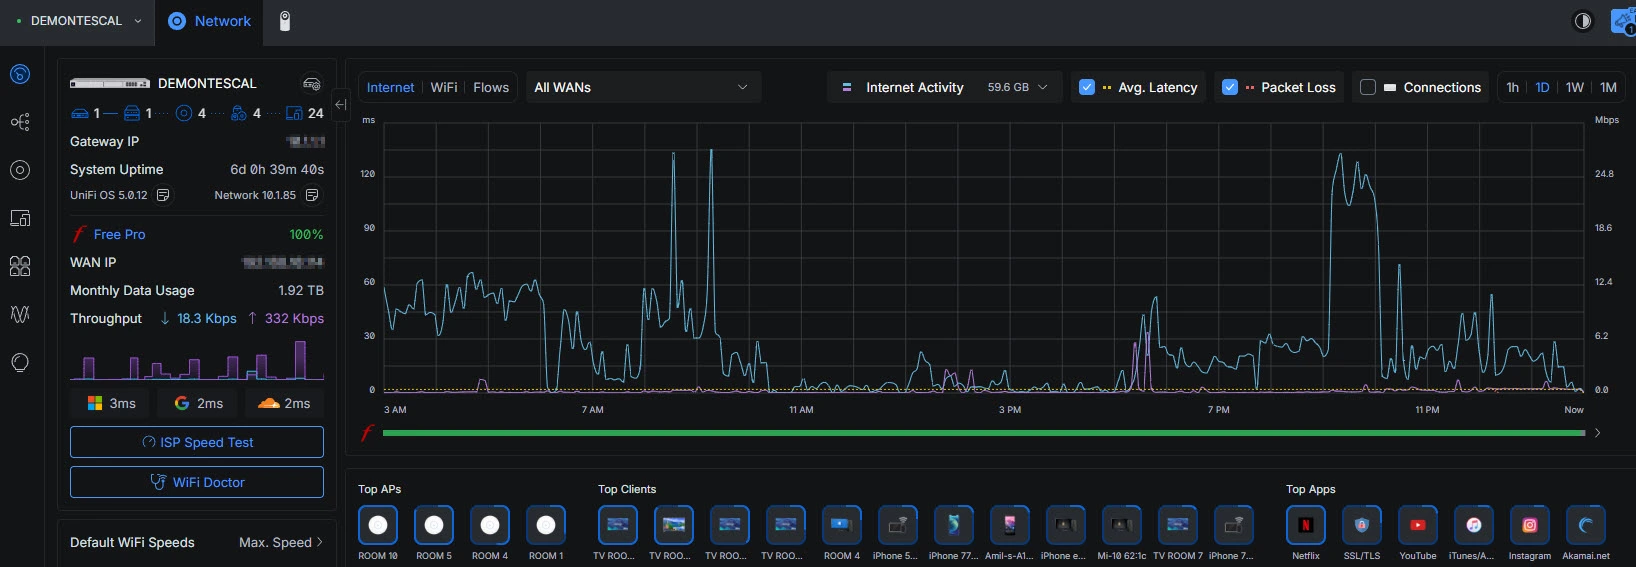
Task: Open the Network application tab
Action: point(209,21)
